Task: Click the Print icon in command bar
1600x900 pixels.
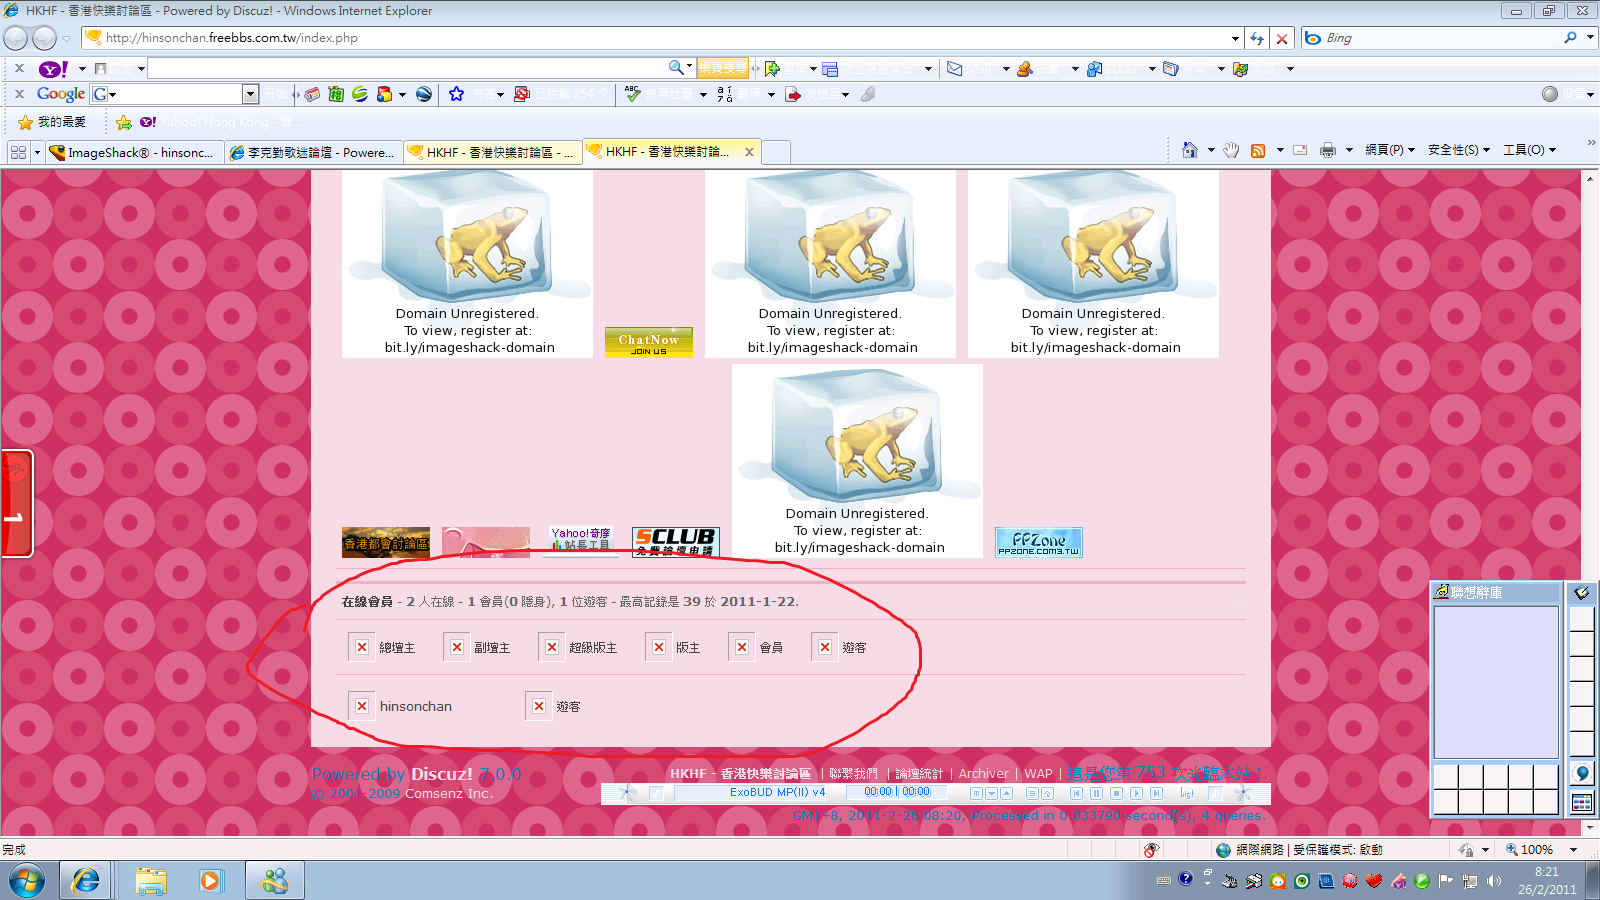Action: [x=1327, y=150]
